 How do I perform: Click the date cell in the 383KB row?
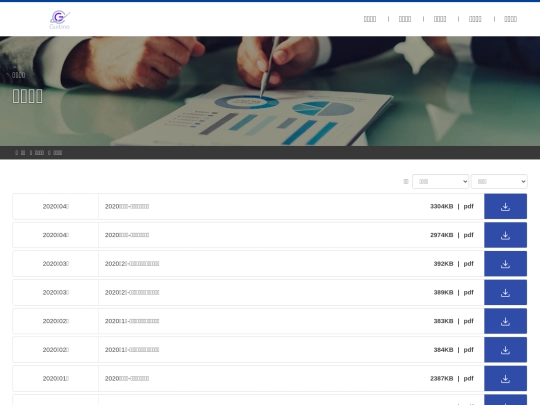pos(56,321)
